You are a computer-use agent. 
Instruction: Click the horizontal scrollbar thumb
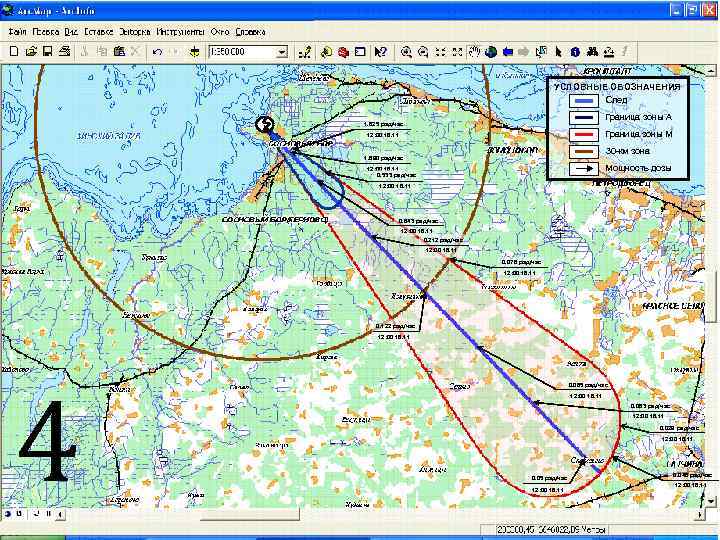[x=250, y=514]
